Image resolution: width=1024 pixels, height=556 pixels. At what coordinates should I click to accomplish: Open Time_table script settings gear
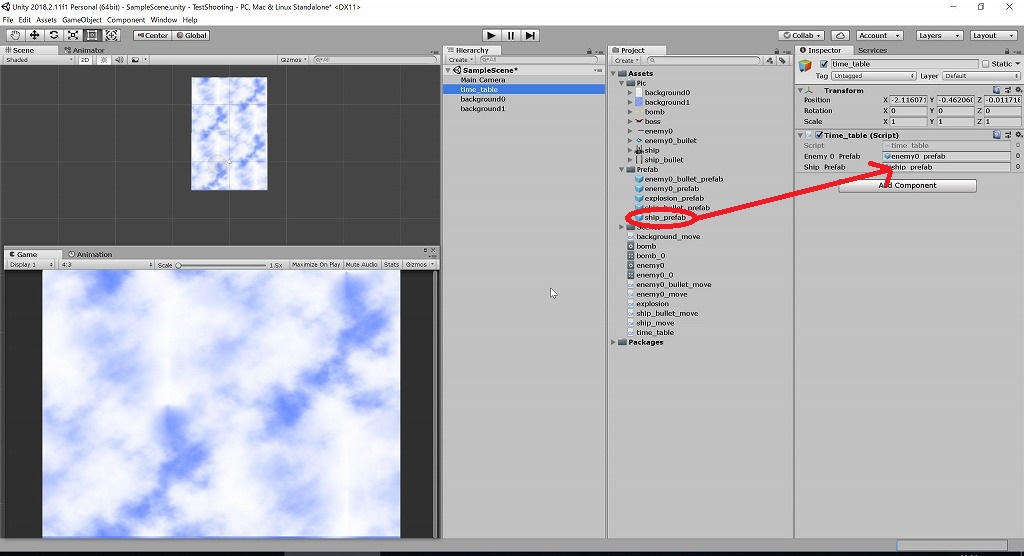[1018, 135]
